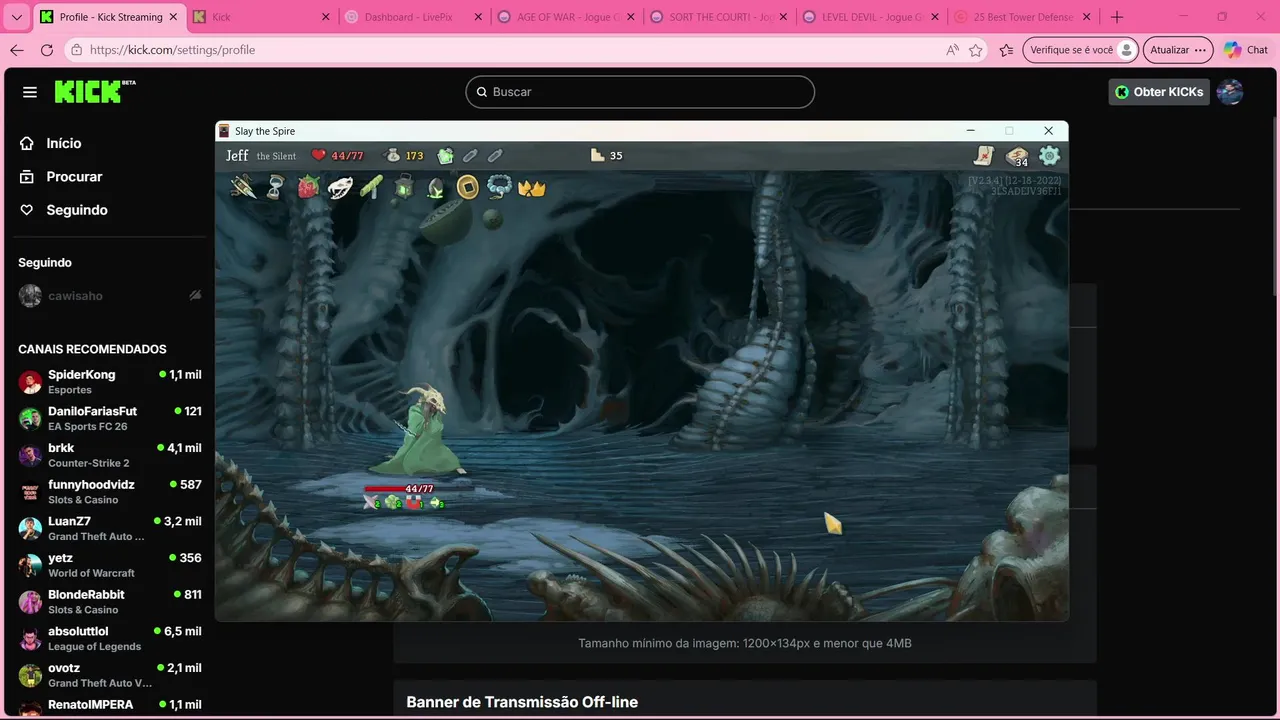
Task: Switch to the Kick tab
Action: click(260, 17)
